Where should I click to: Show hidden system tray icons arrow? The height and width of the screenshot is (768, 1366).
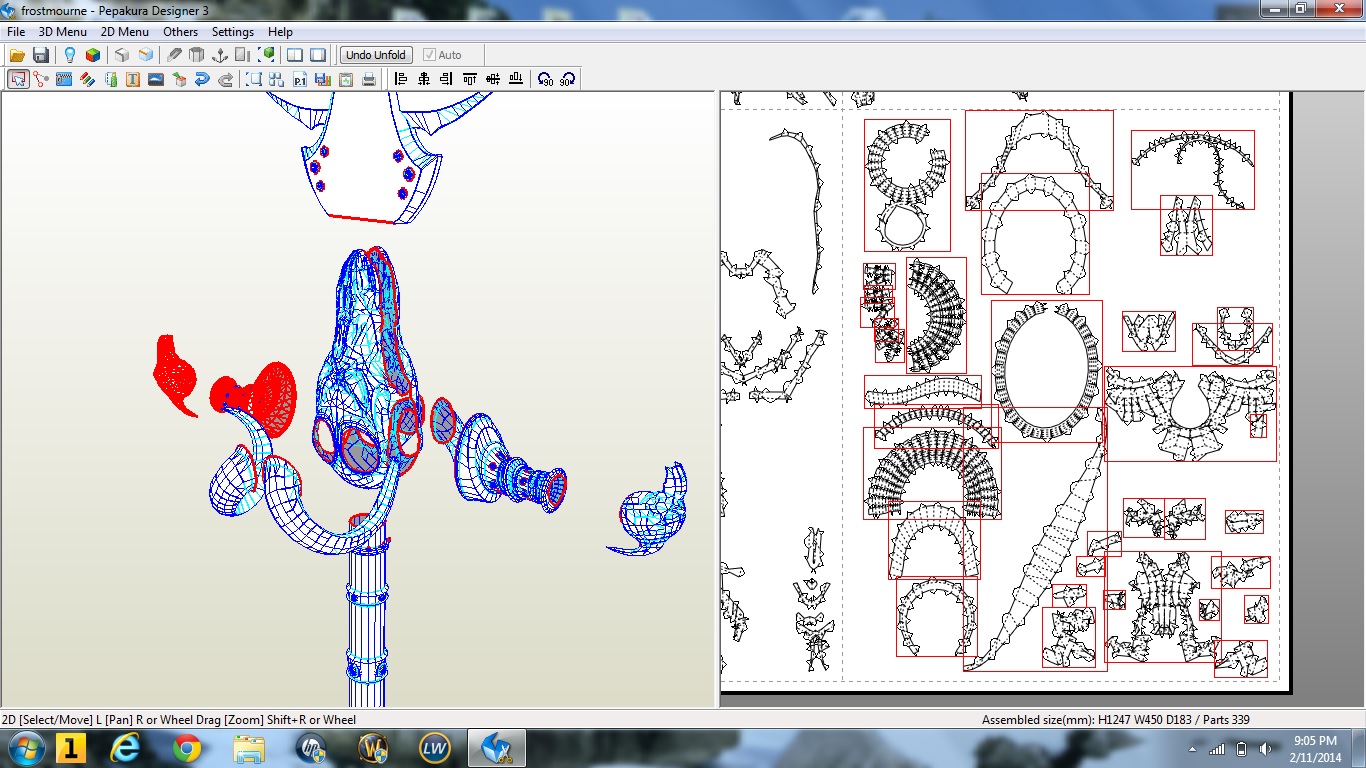point(1192,749)
